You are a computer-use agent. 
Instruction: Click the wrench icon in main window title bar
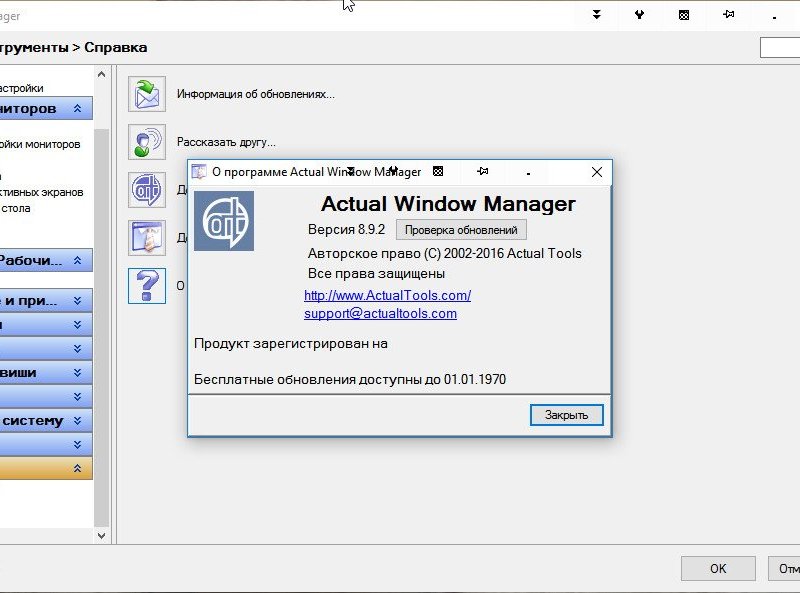pyautogui.click(x=639, y=15)
